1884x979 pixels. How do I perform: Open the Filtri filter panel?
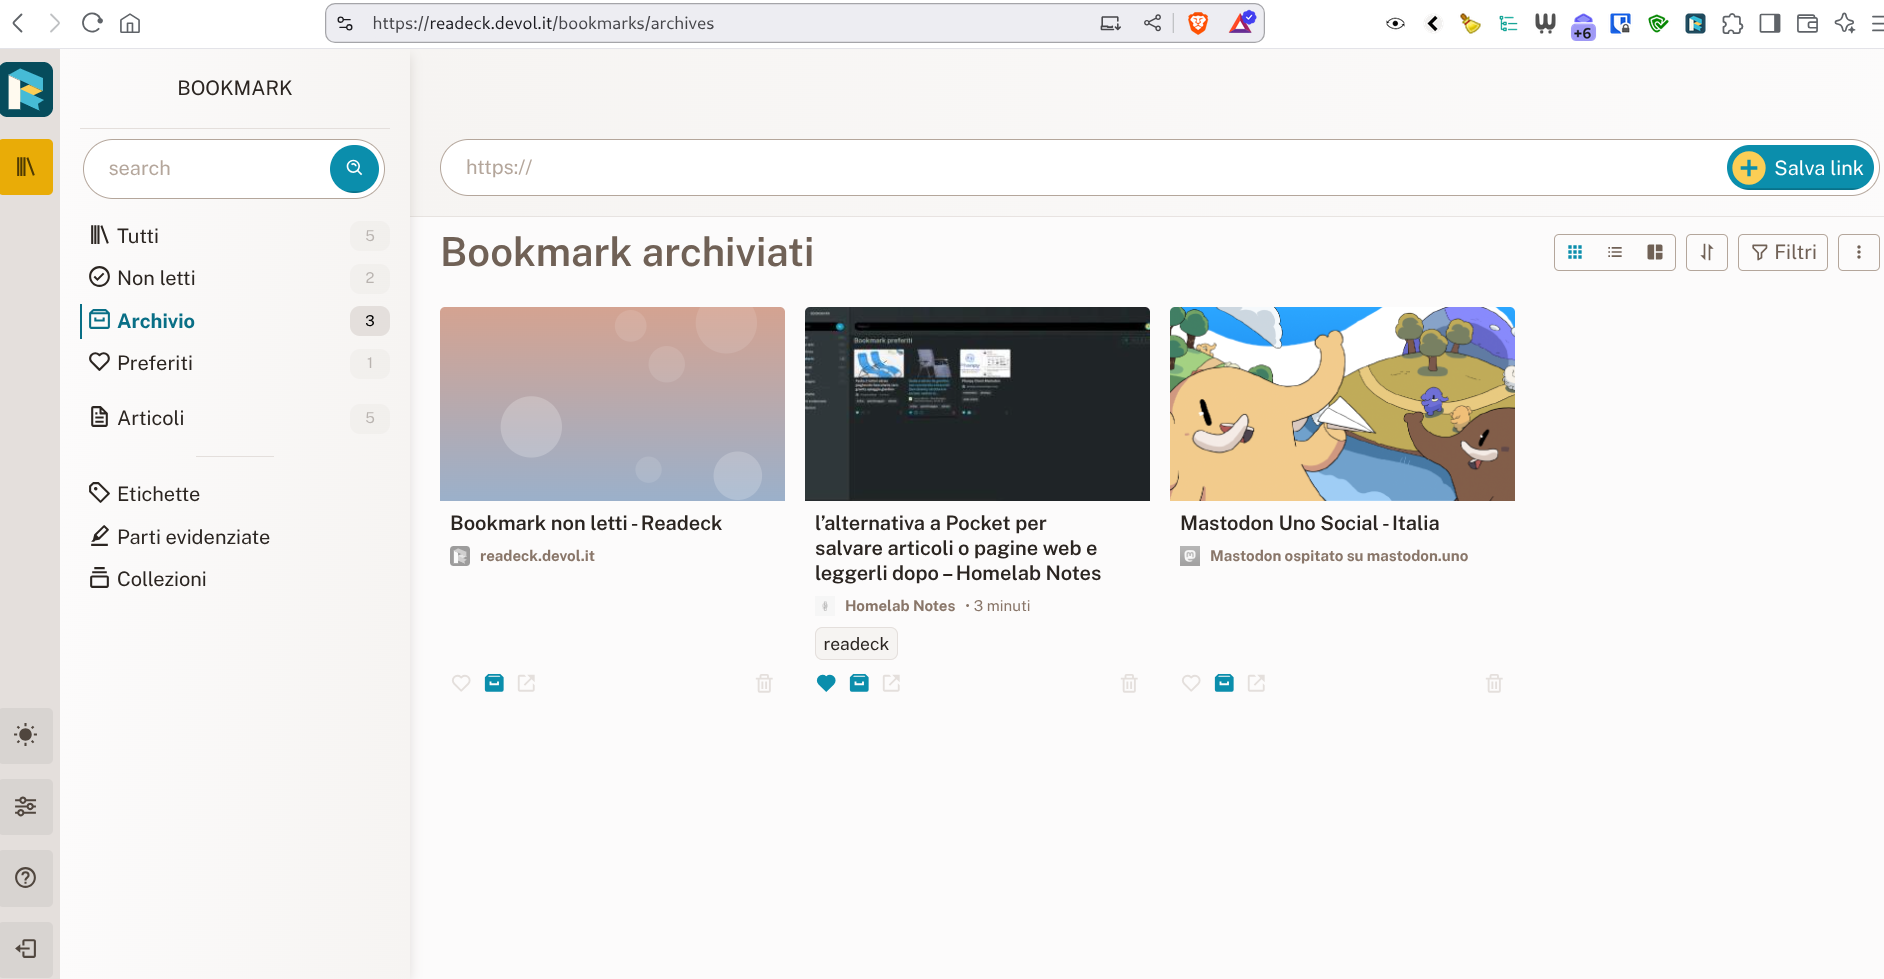tap(1783, 252)
